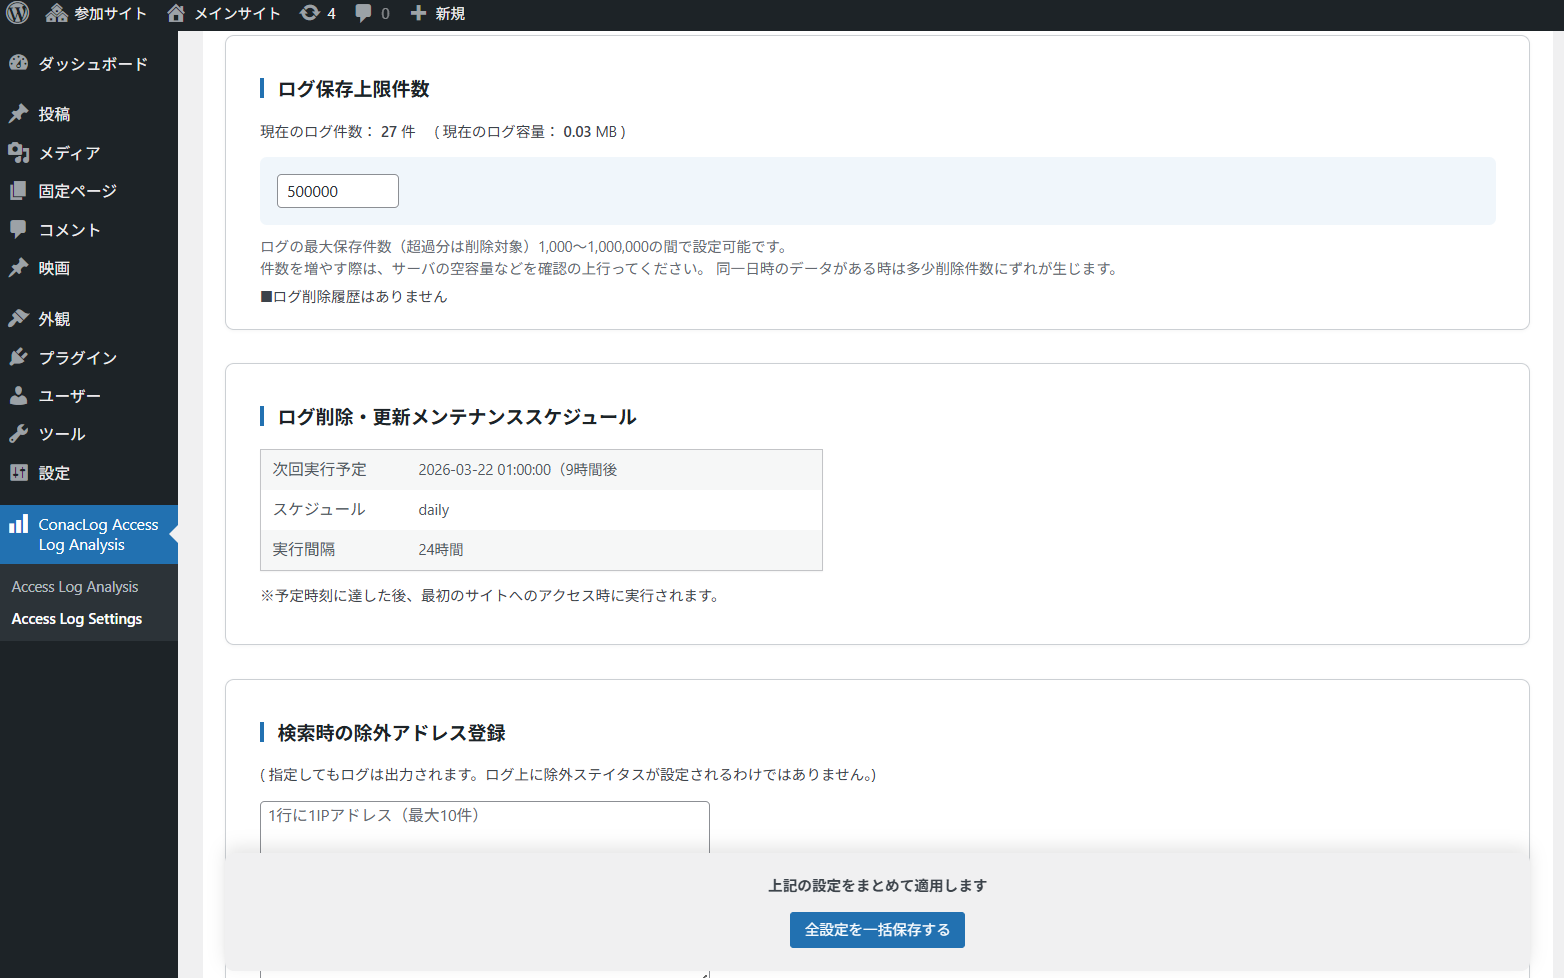The width and height of the screenshot is (1564, 978).
Task: Click the 検索時の除外アドレス登録 heading
Action: [391, 733]
